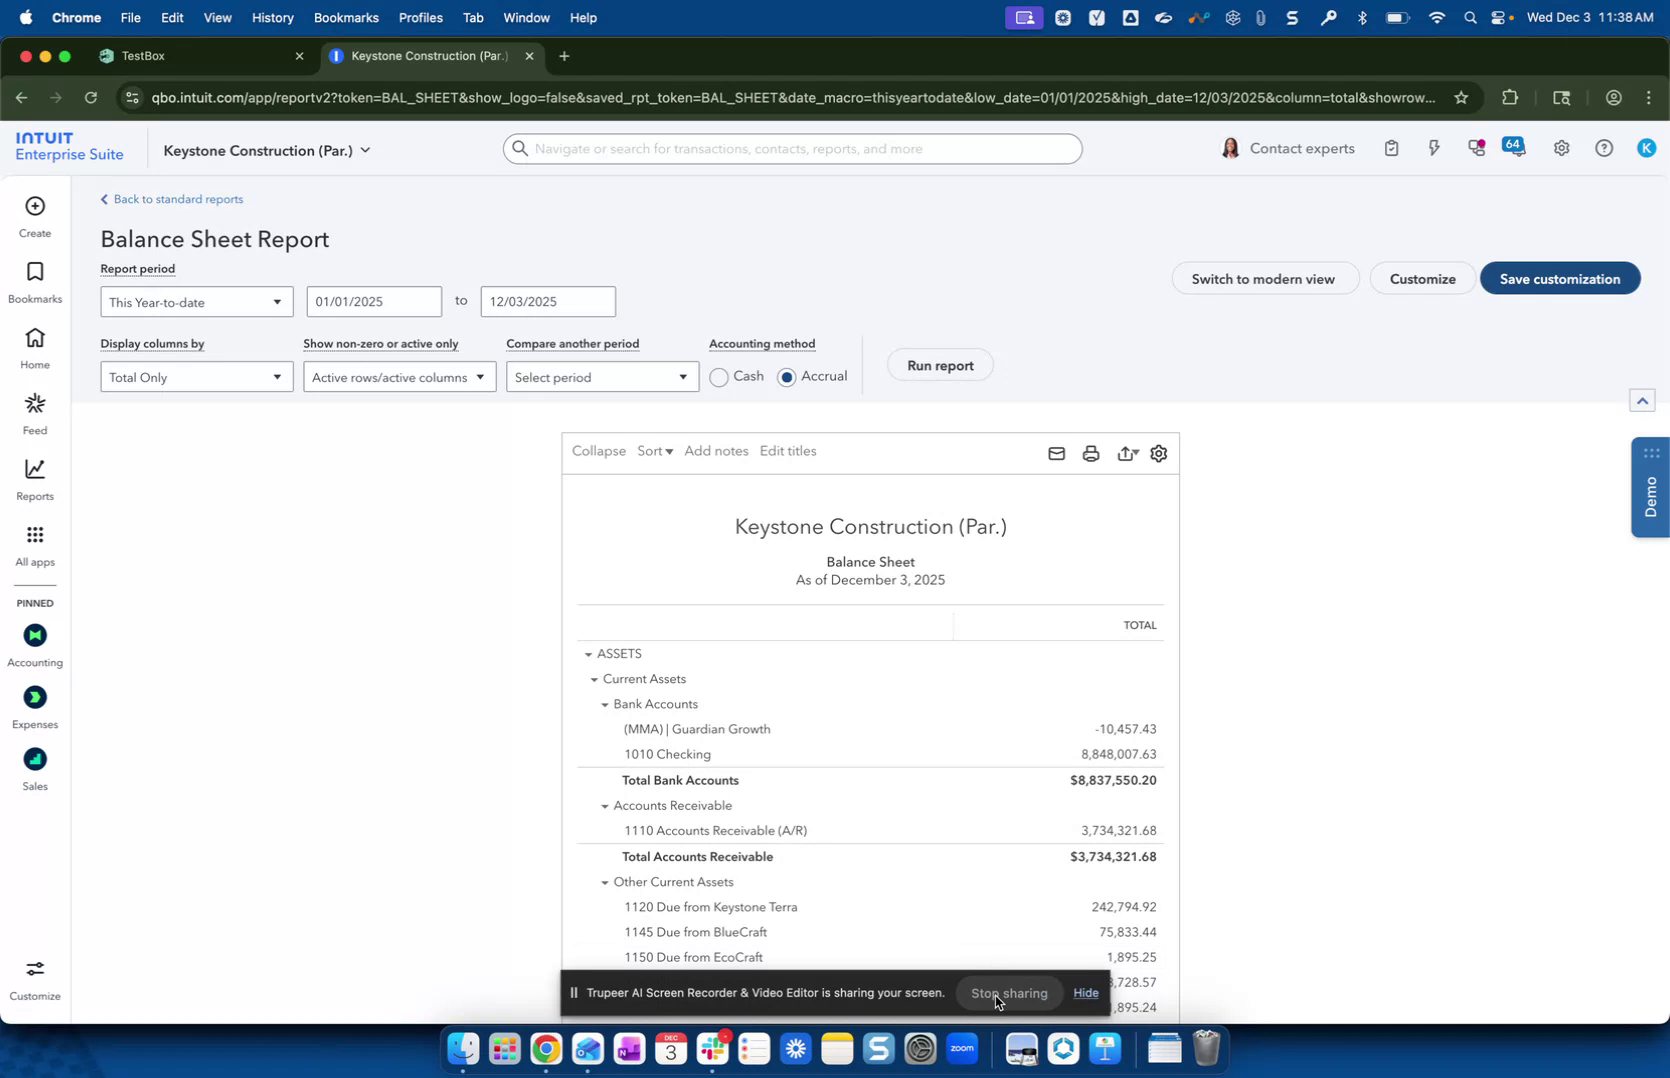The height and width of the screenshot is (1078, 1670).
Task: Click the print report icon
Action: tap(1090, 453)
